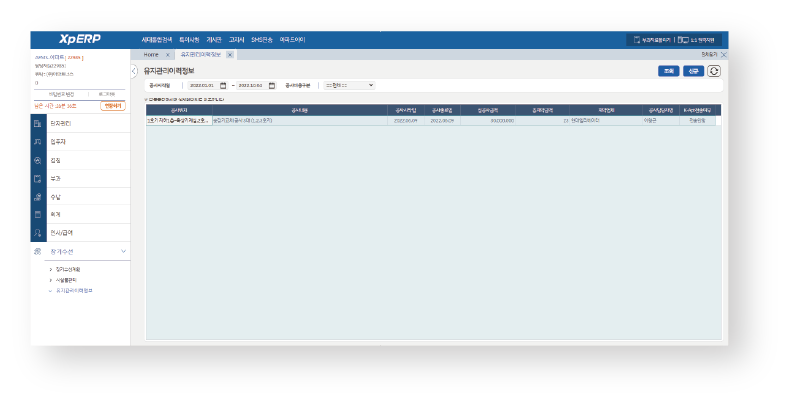790x406 pixels.
Task: Open the 게시판 top menu
Action: 214,40
